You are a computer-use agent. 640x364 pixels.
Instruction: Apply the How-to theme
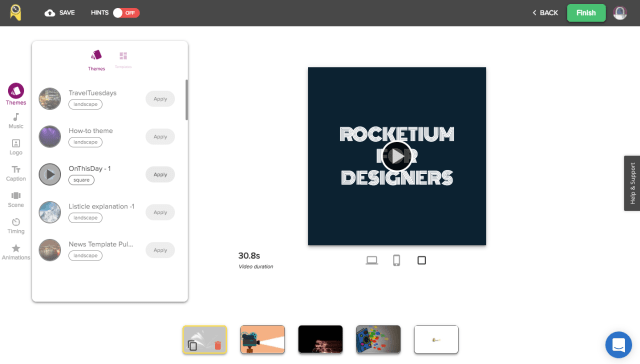(160, 137)
